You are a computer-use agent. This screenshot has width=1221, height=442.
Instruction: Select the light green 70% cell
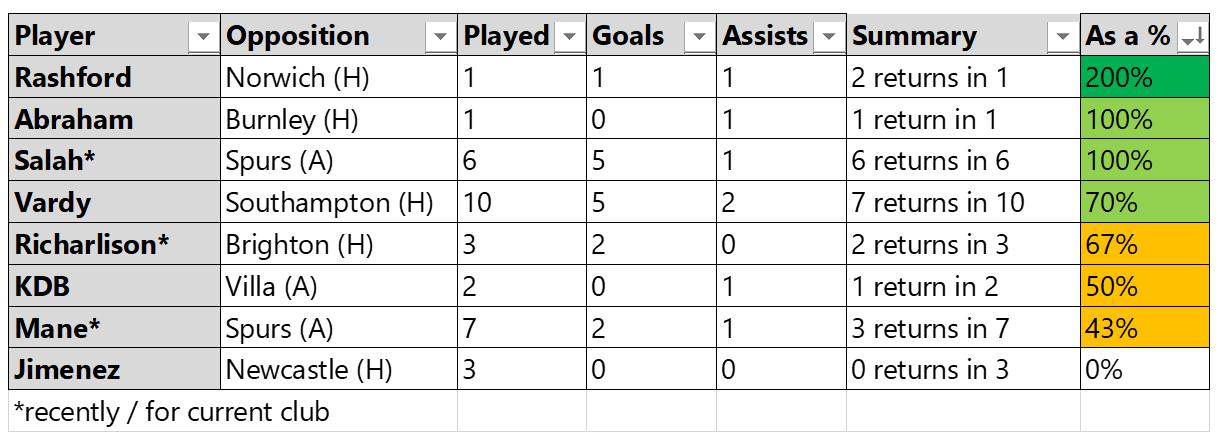click(1145, 203)
